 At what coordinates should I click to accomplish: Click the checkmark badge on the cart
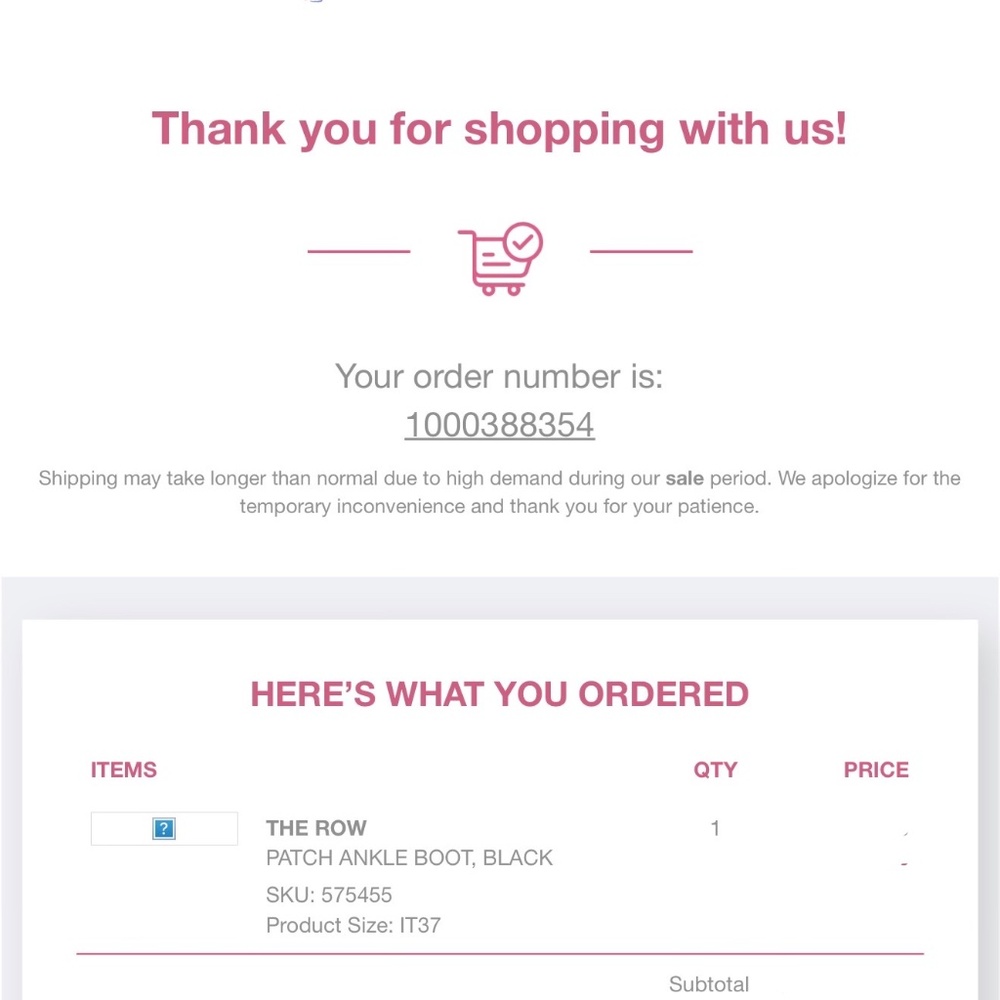coord(522,241)
